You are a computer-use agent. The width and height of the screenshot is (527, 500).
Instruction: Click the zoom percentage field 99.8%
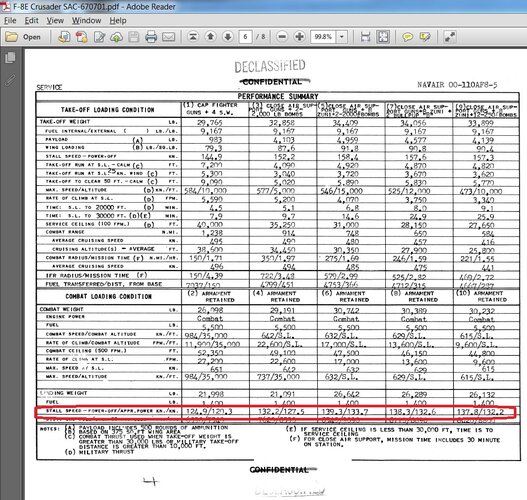323,37
